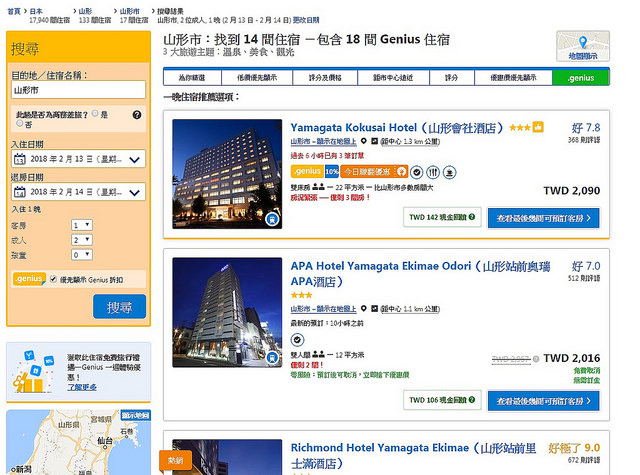
Task: Click the .genius badge in Kokusai Hotel card
Action: click(307, 171)
